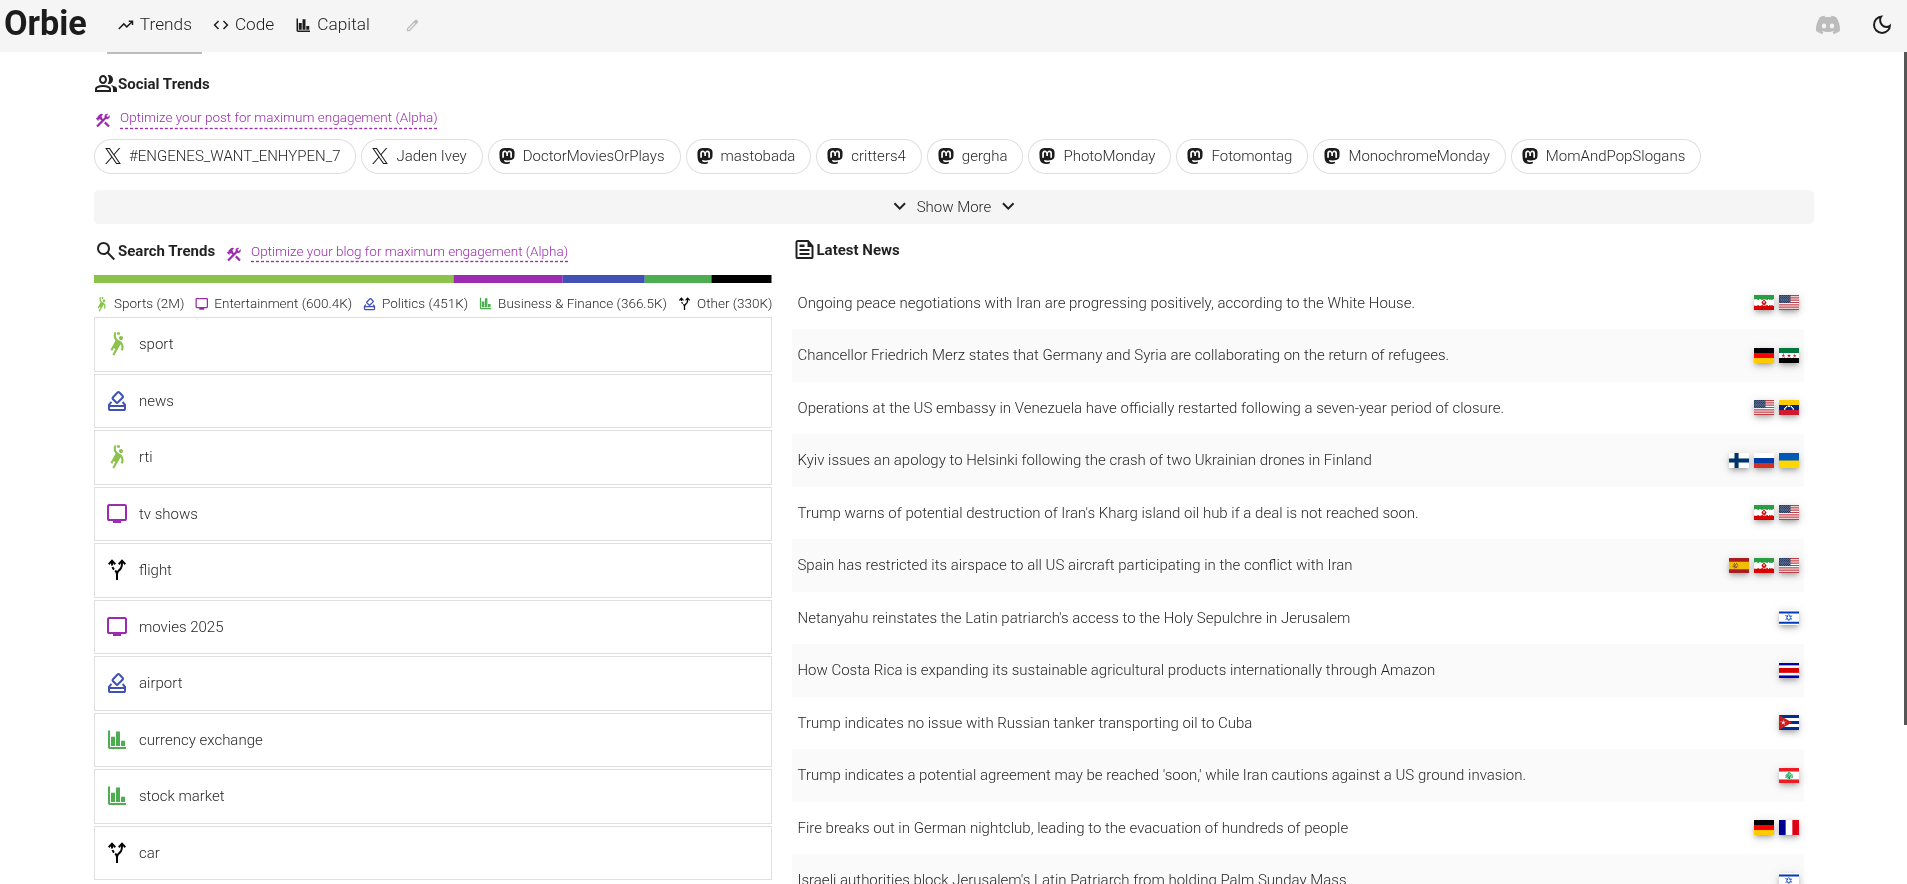Filter search trends by Politics (451K)
The image size is (1907, 884).
[415, 304]
